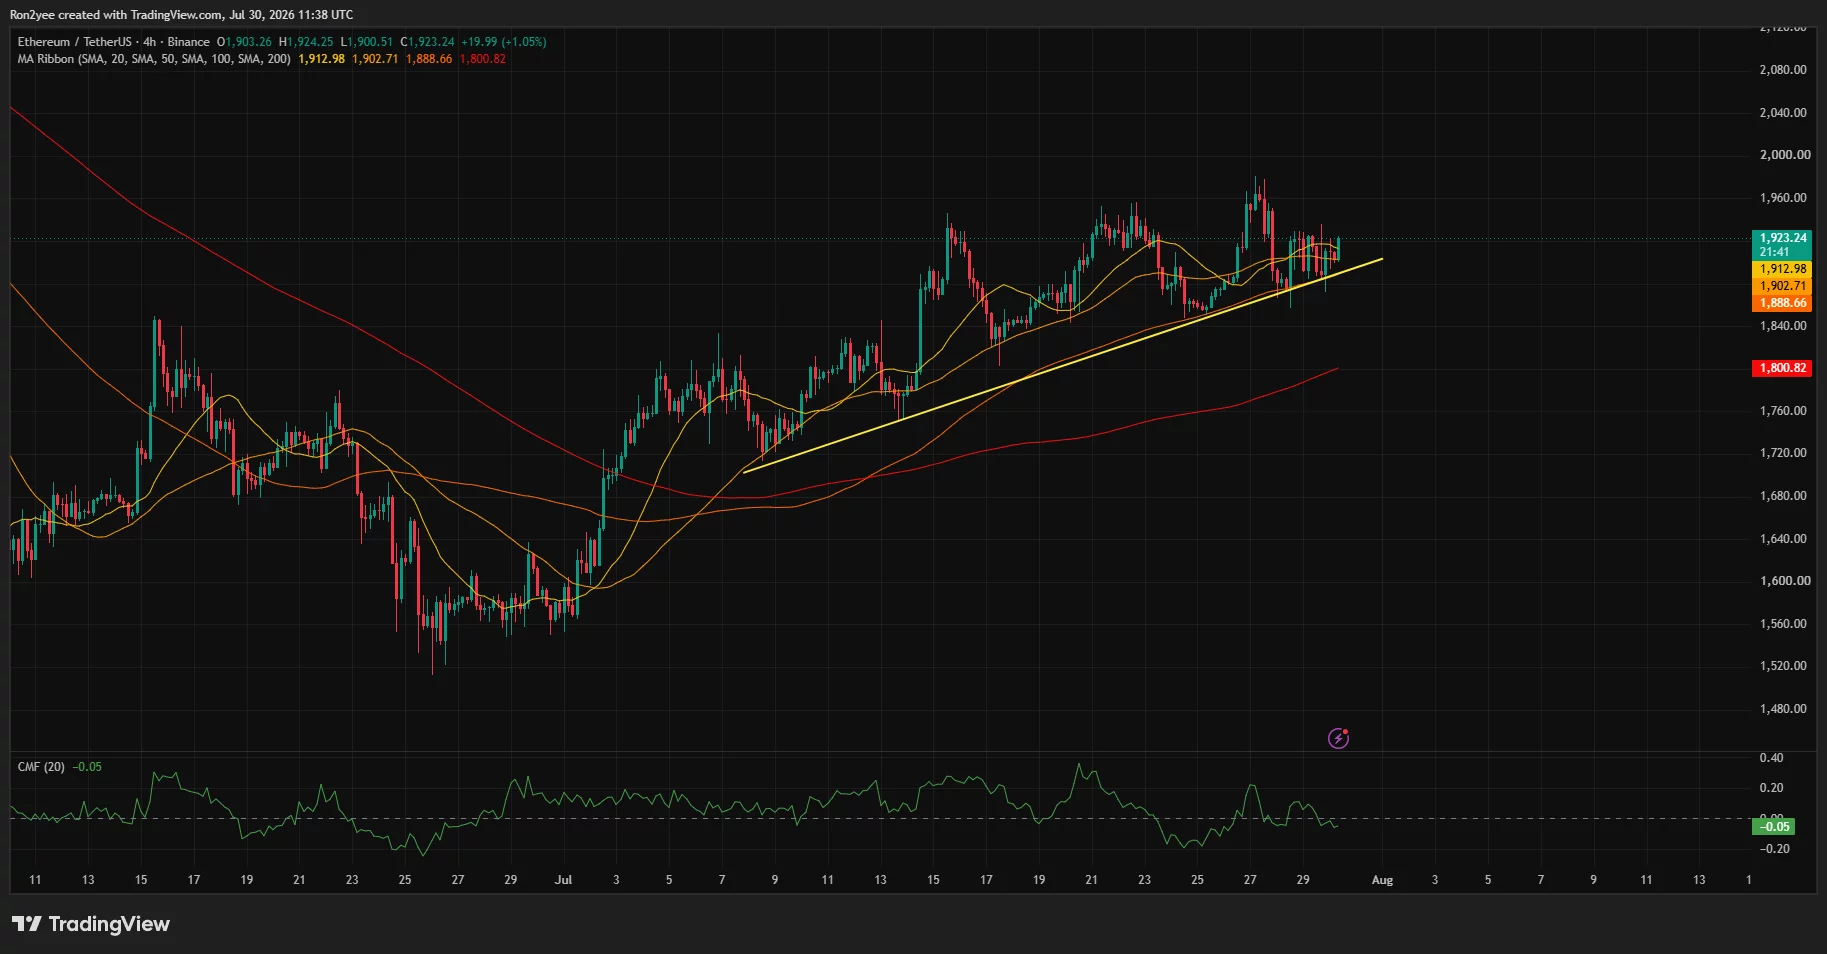Click the orange 1,888.66 price tag

pyautogui.click(x=1783, y=303)
